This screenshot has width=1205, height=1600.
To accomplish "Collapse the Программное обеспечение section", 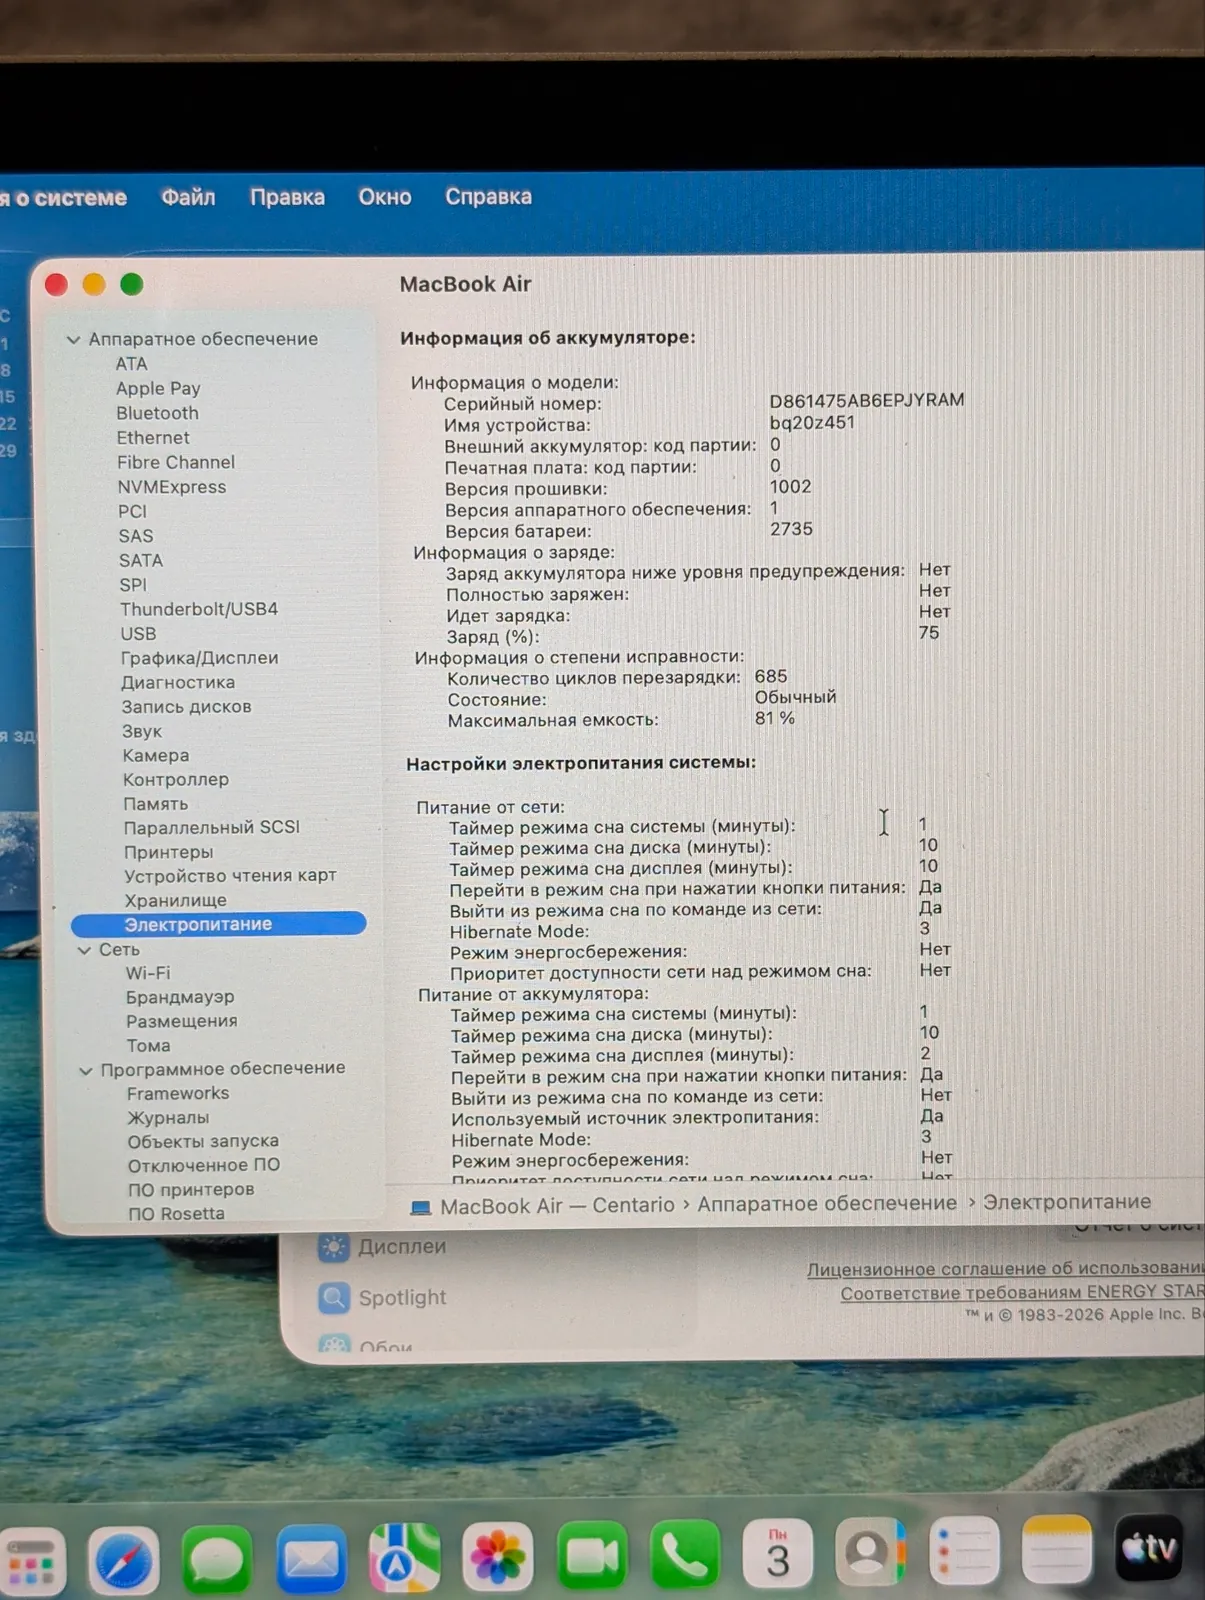I will click(86, 1070).
